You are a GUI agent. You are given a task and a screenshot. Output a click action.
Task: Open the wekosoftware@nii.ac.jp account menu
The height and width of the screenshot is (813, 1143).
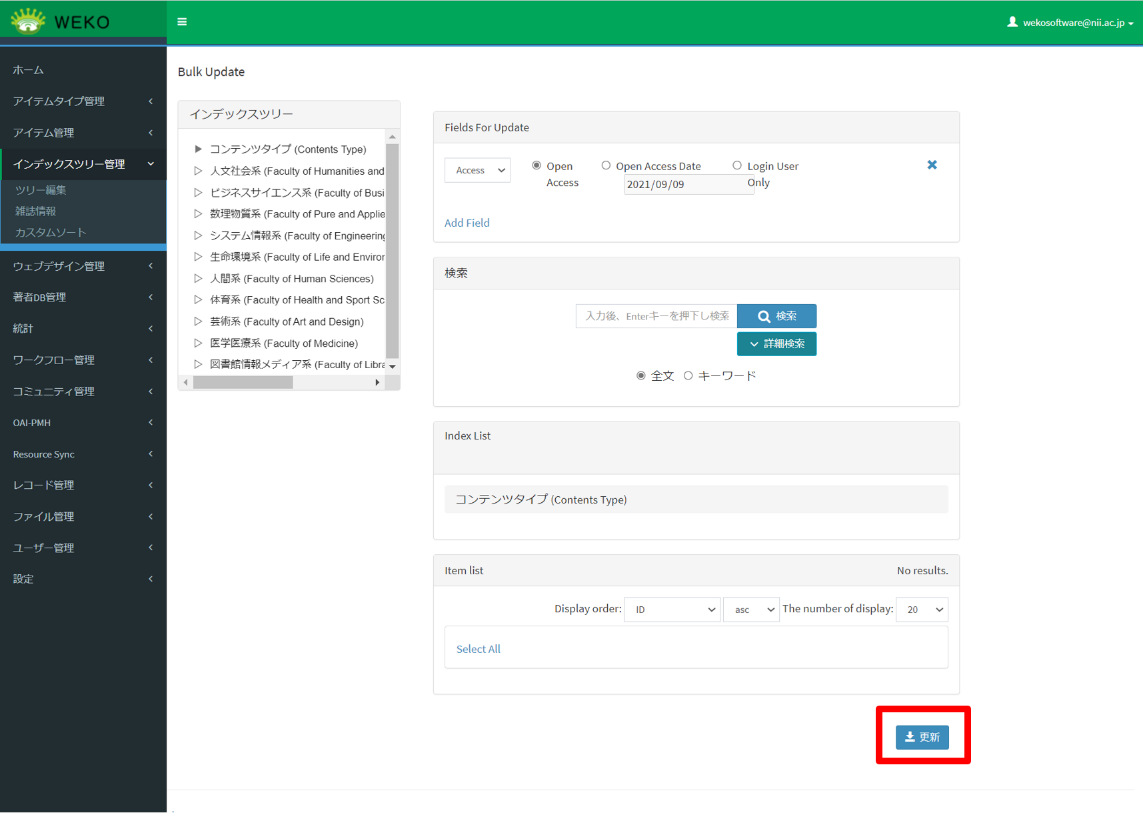coord(1069,20)
